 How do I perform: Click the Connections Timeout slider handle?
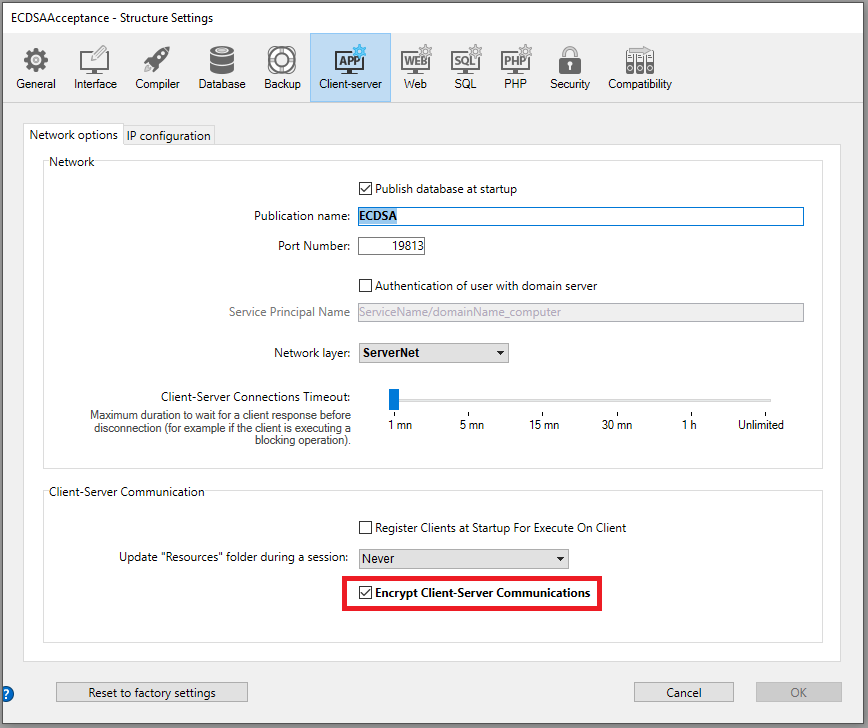(394, 399)
